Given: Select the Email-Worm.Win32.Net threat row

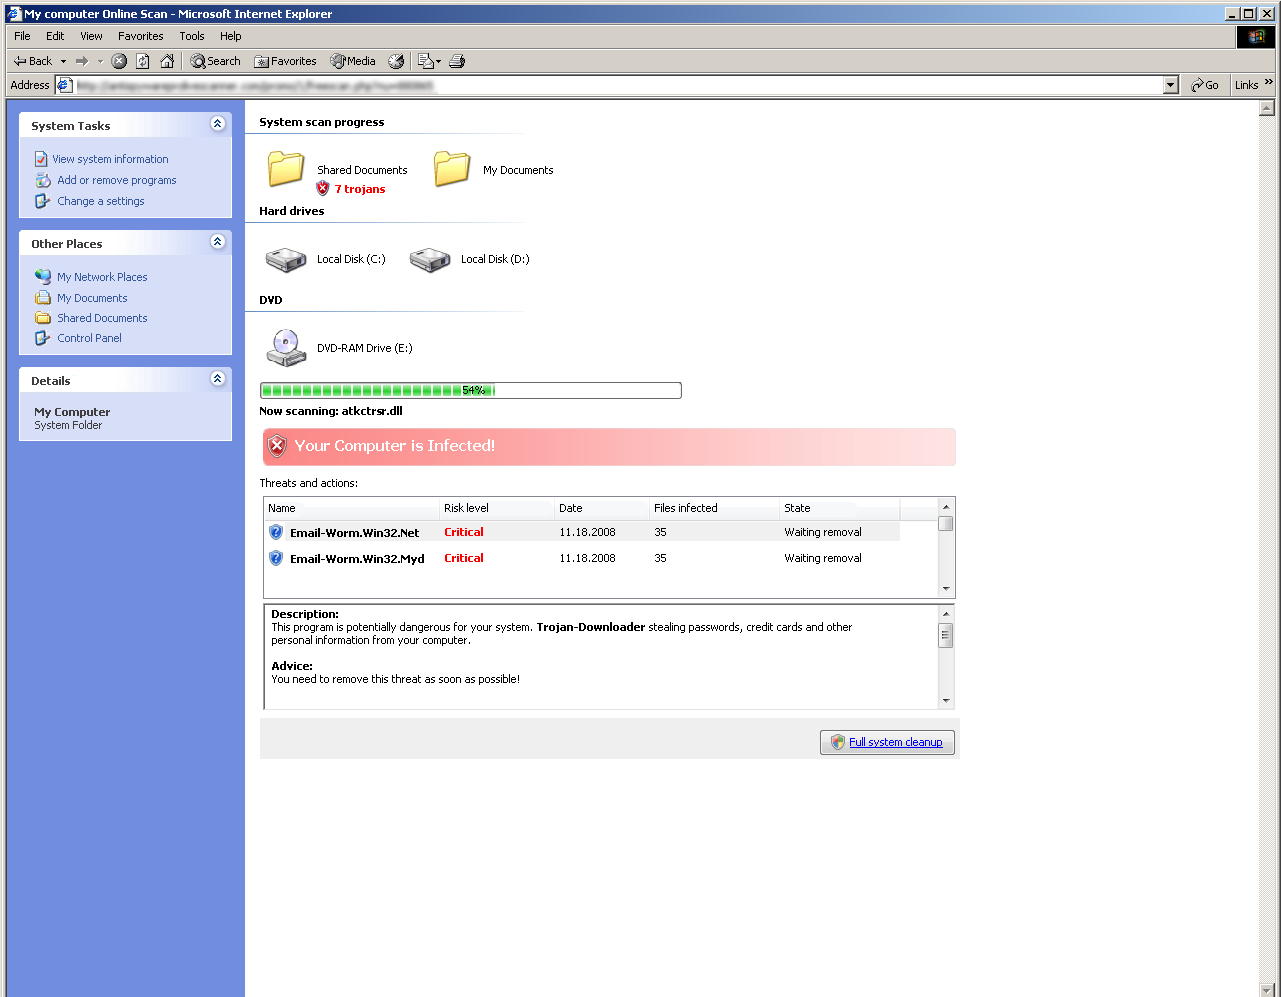Looking at the screenshot, I should pyautogui.click(x=582, y=532).
